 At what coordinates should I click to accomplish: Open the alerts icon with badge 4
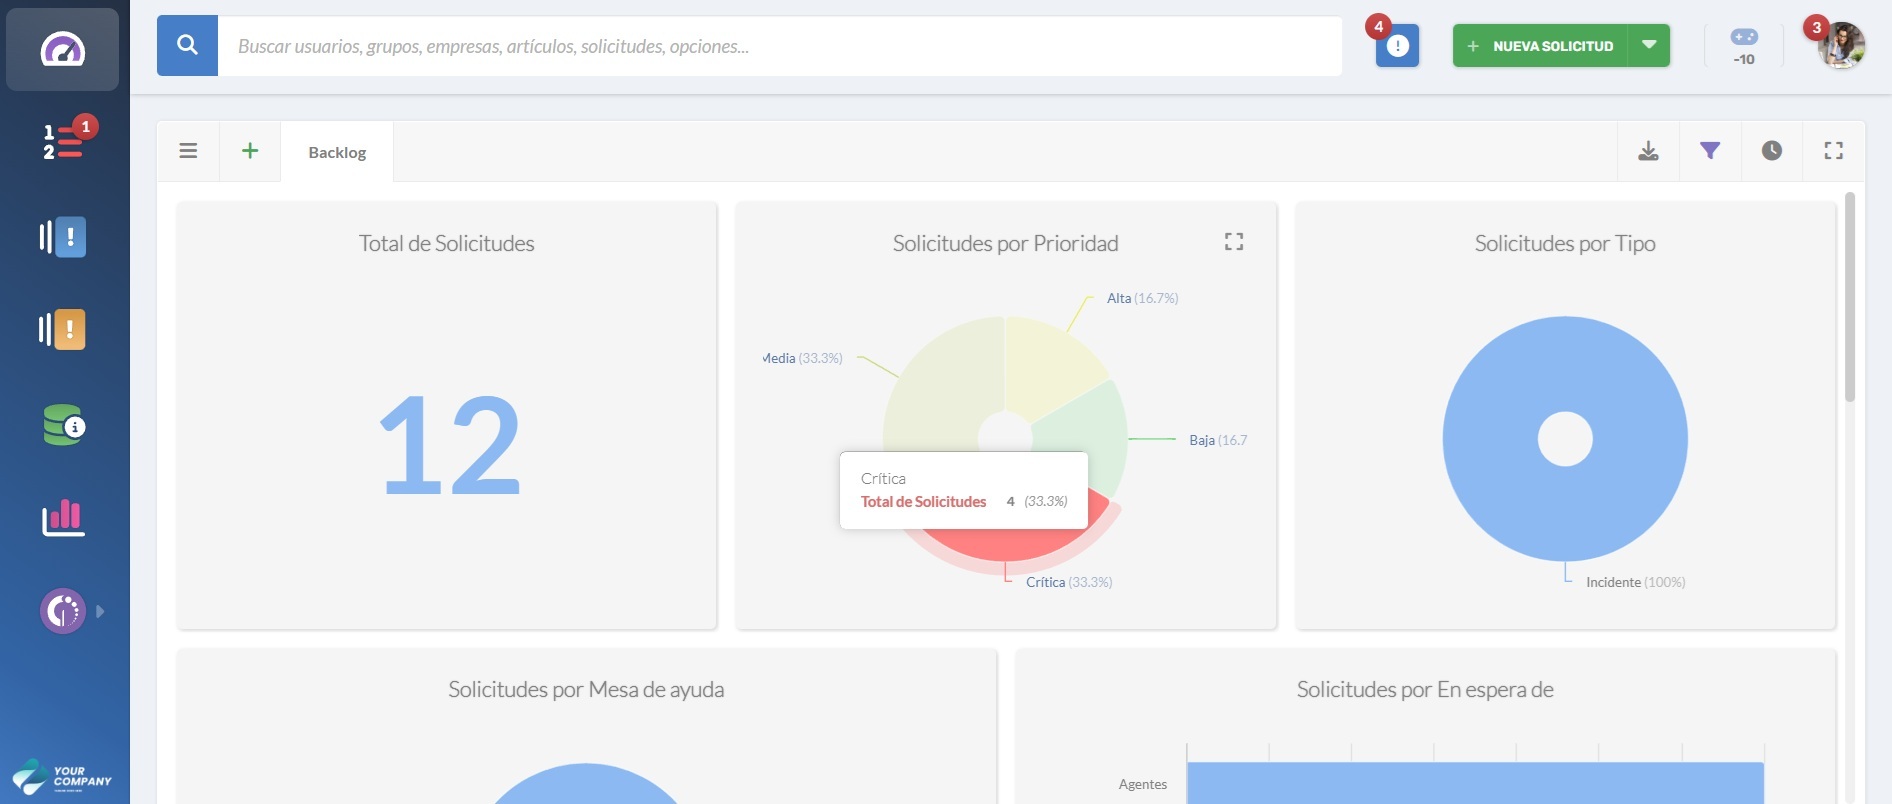click(x=1397, y=46)
